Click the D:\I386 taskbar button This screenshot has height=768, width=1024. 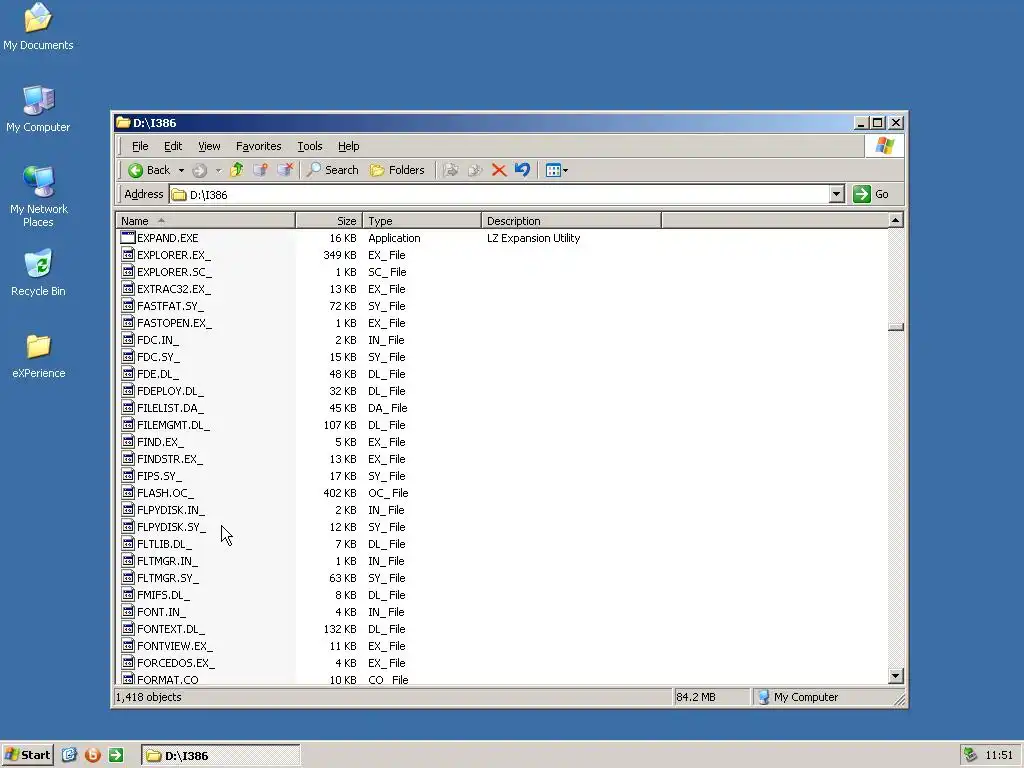[220, 756]
